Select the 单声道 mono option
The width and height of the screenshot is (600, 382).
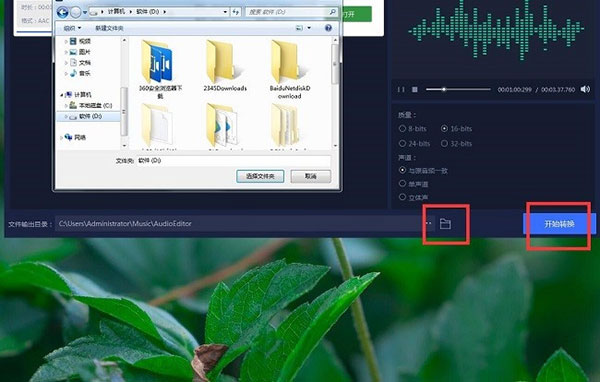point(413,184)
